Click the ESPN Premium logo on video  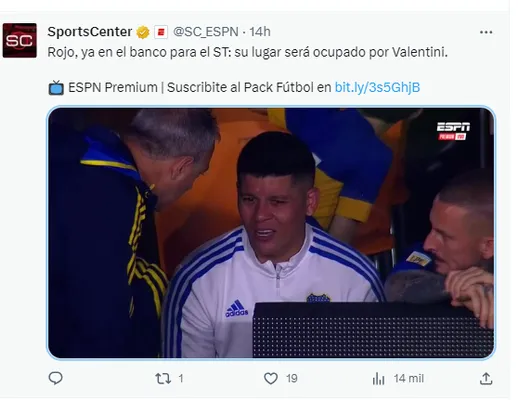(453, 131)
